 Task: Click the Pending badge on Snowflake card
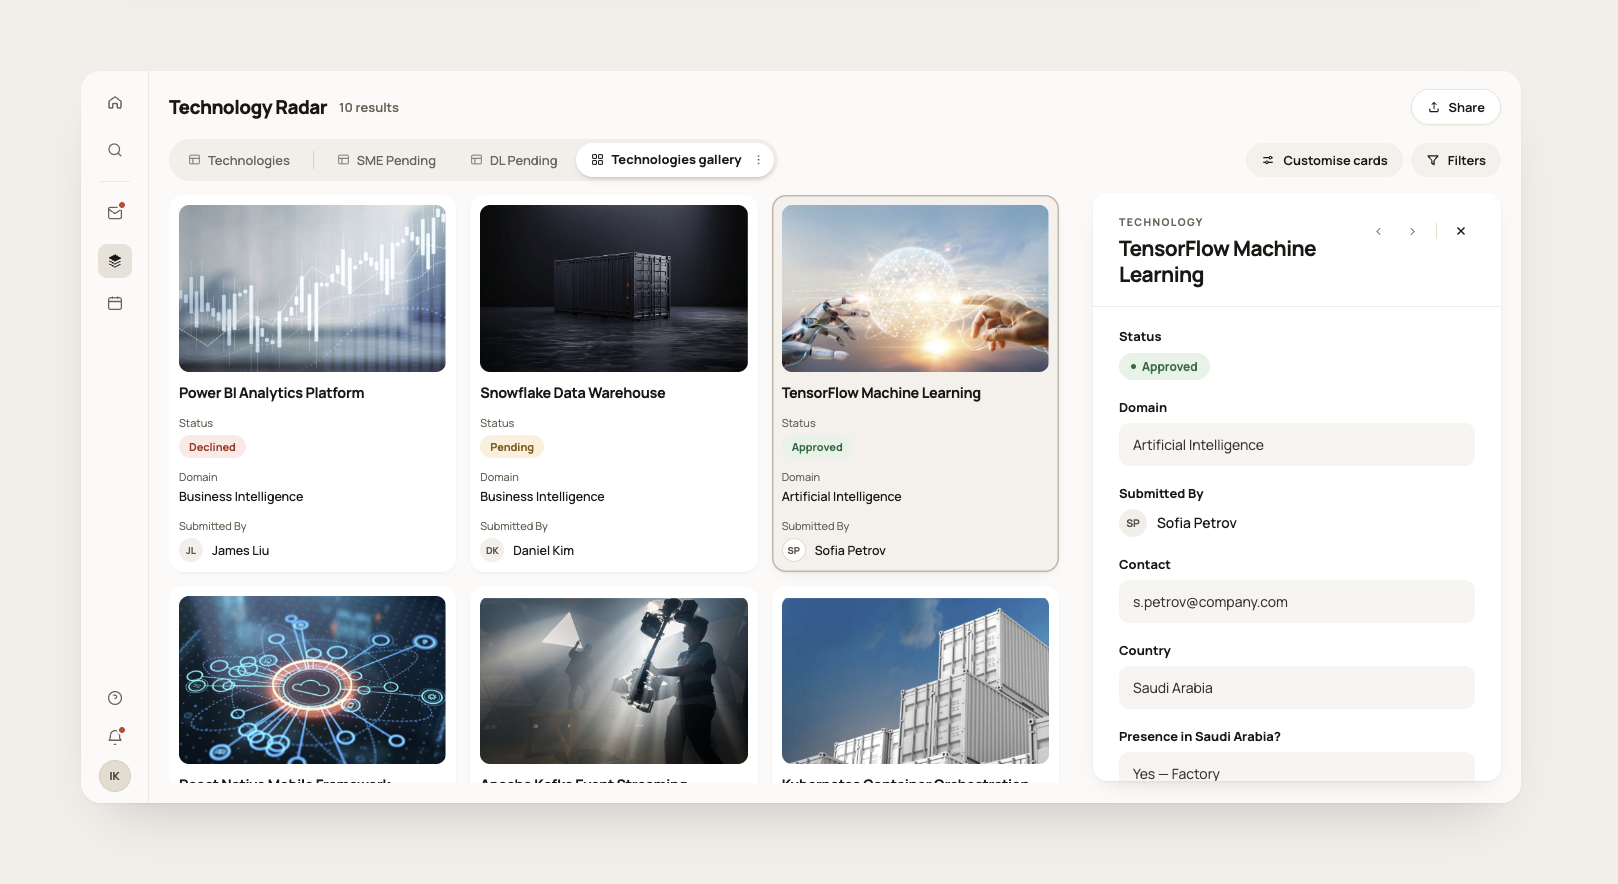point(512,447)
